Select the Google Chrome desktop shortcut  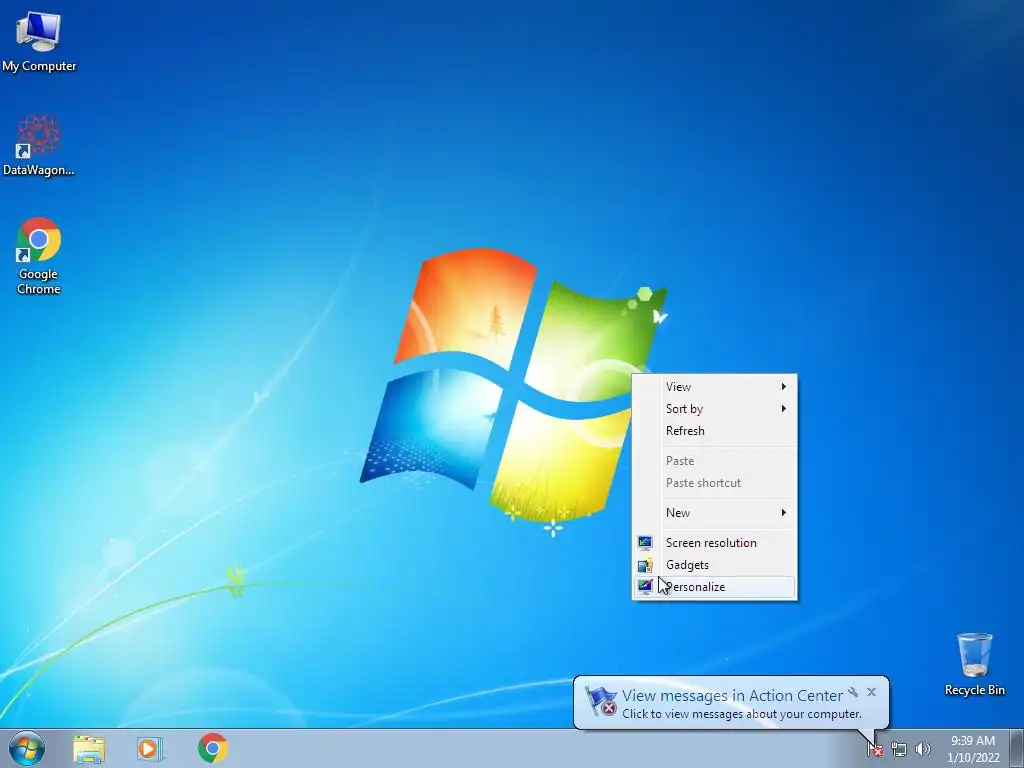click(x=39, y=255)
